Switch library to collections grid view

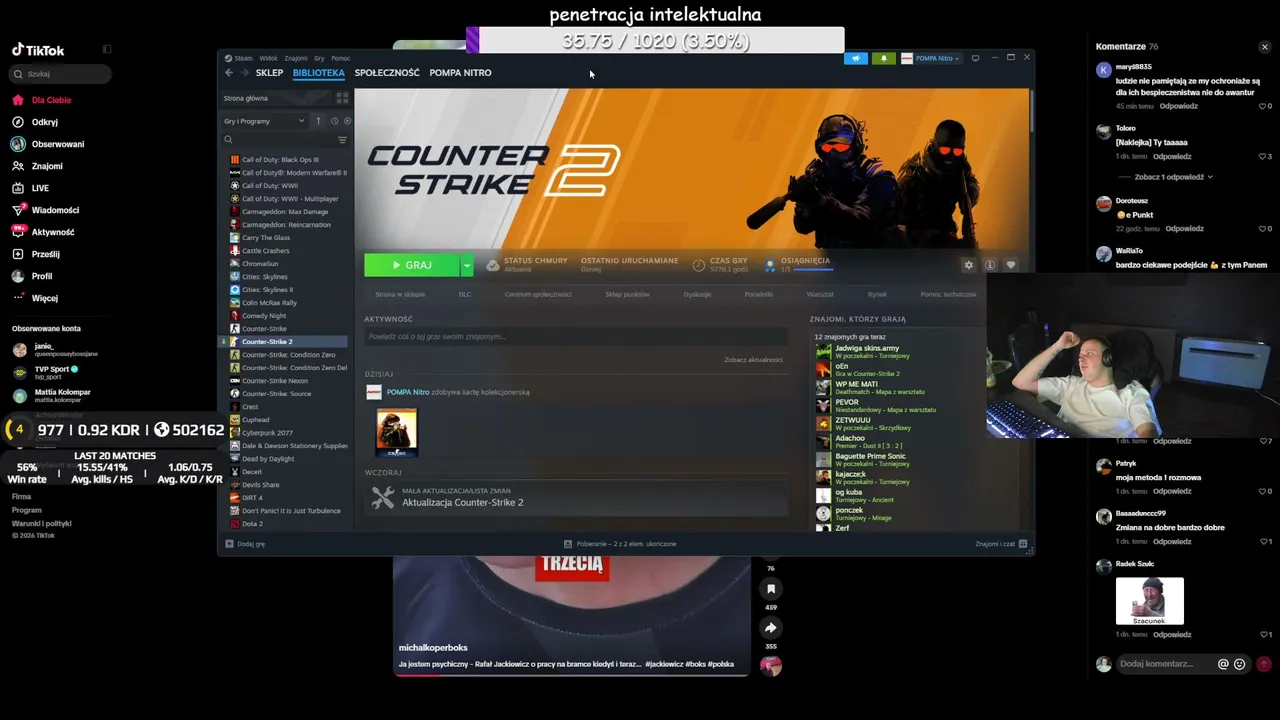tap(342, 98)
